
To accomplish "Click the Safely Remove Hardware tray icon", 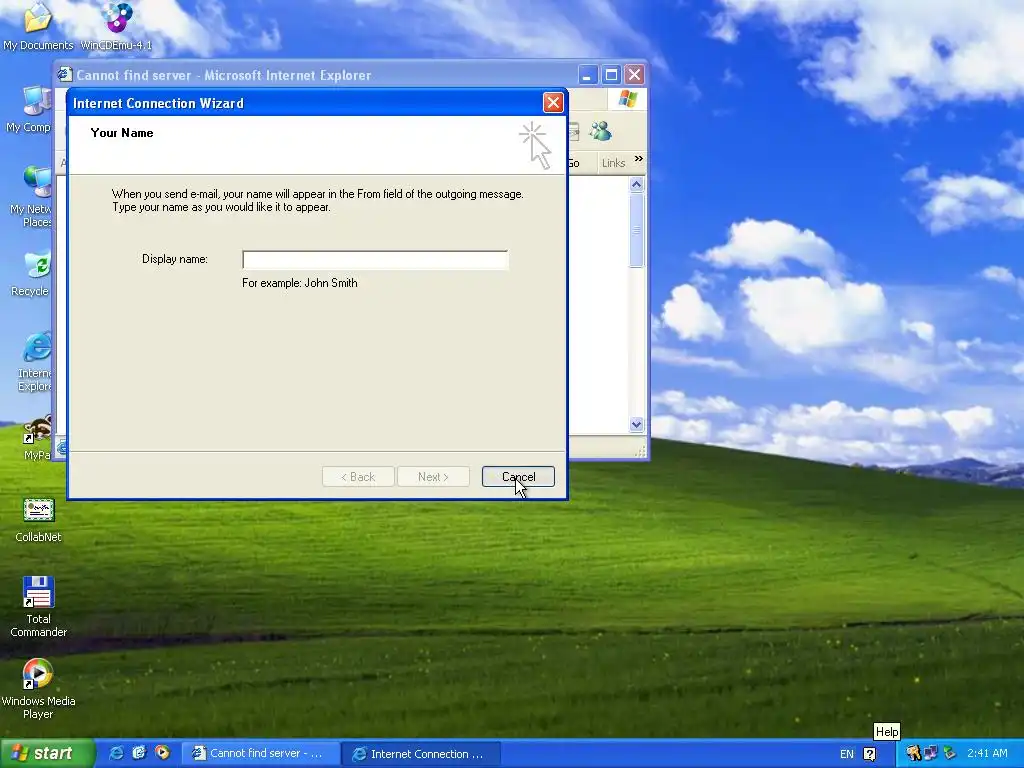I will pos(949,753).
